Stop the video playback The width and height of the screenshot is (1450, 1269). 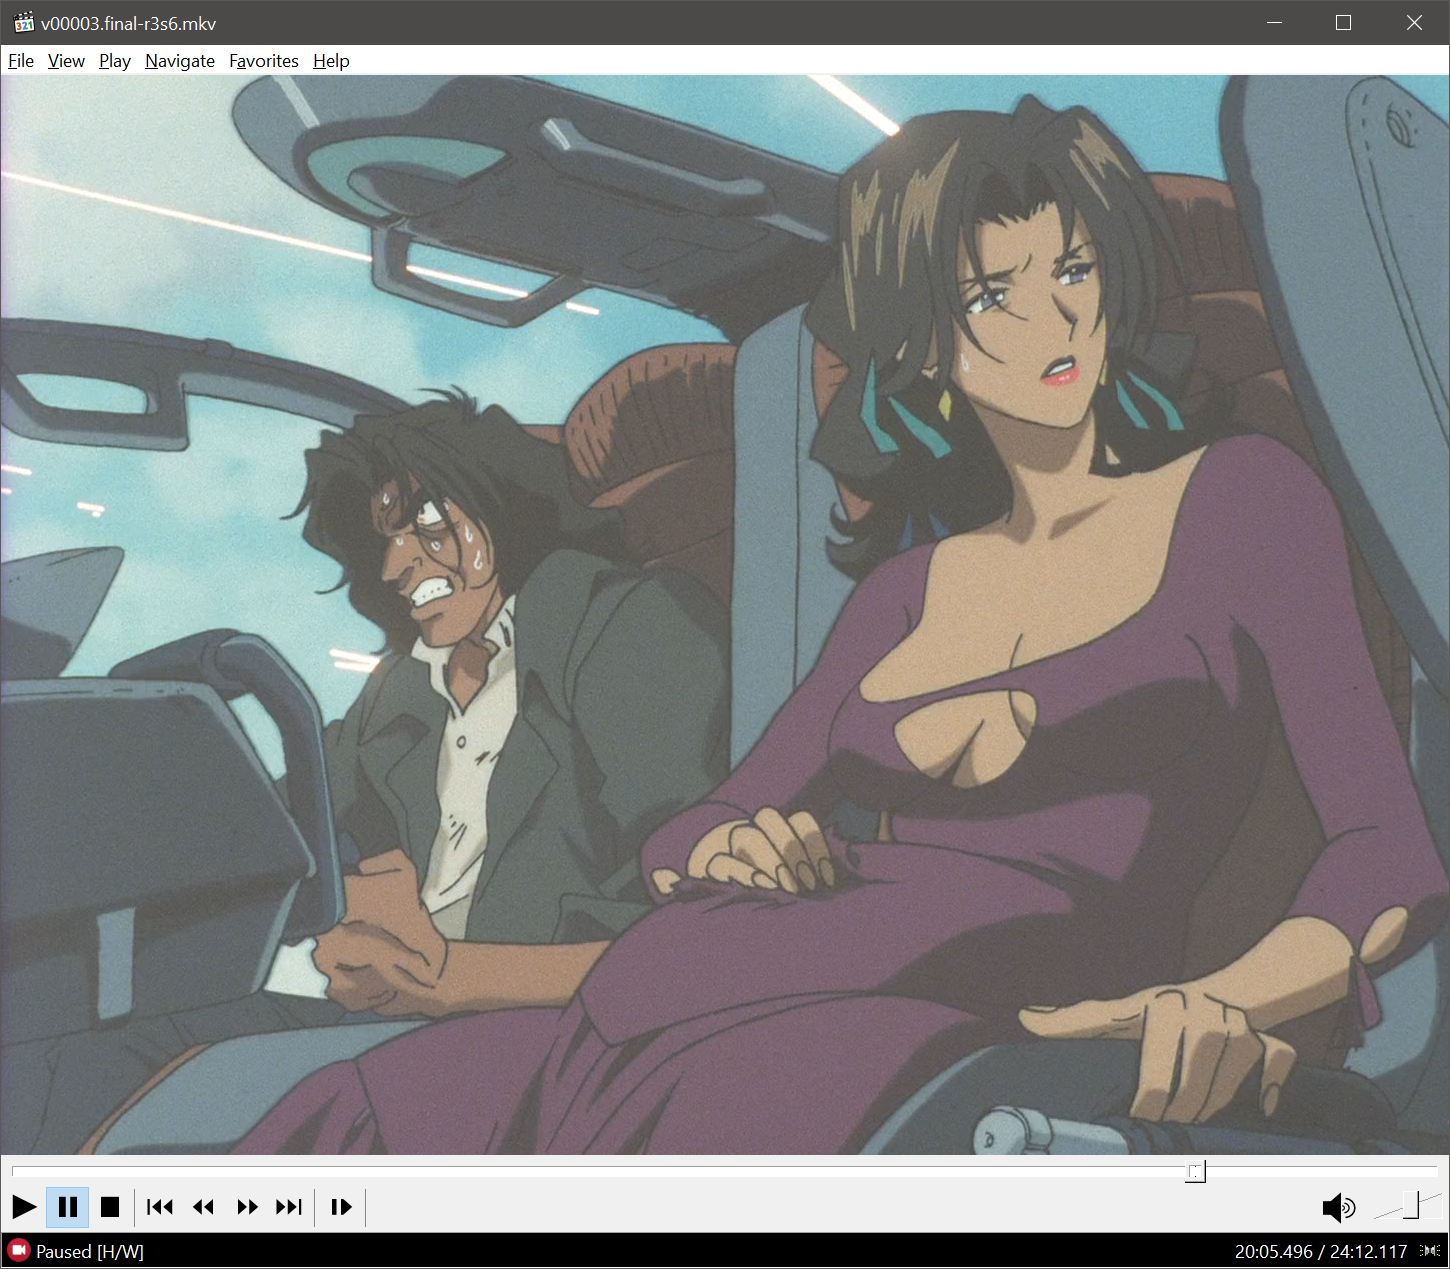coord(110,1207)
